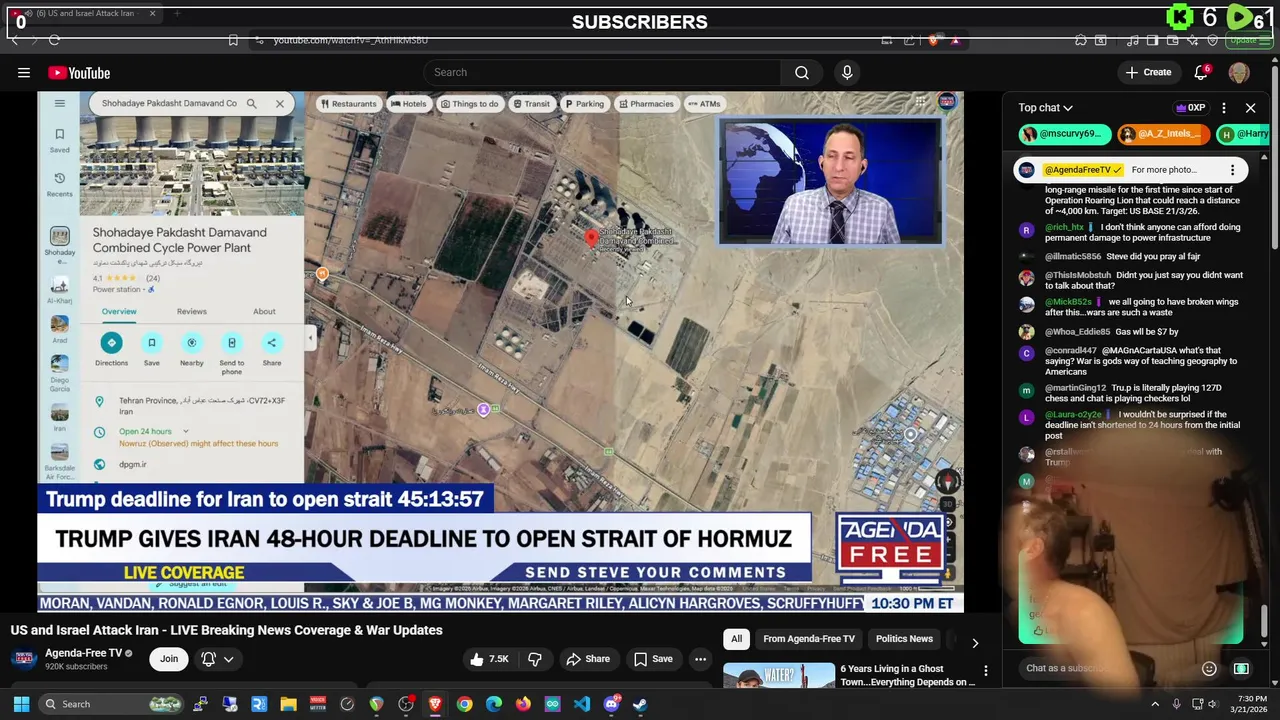Select the All filter chip

tap(736, 639)
